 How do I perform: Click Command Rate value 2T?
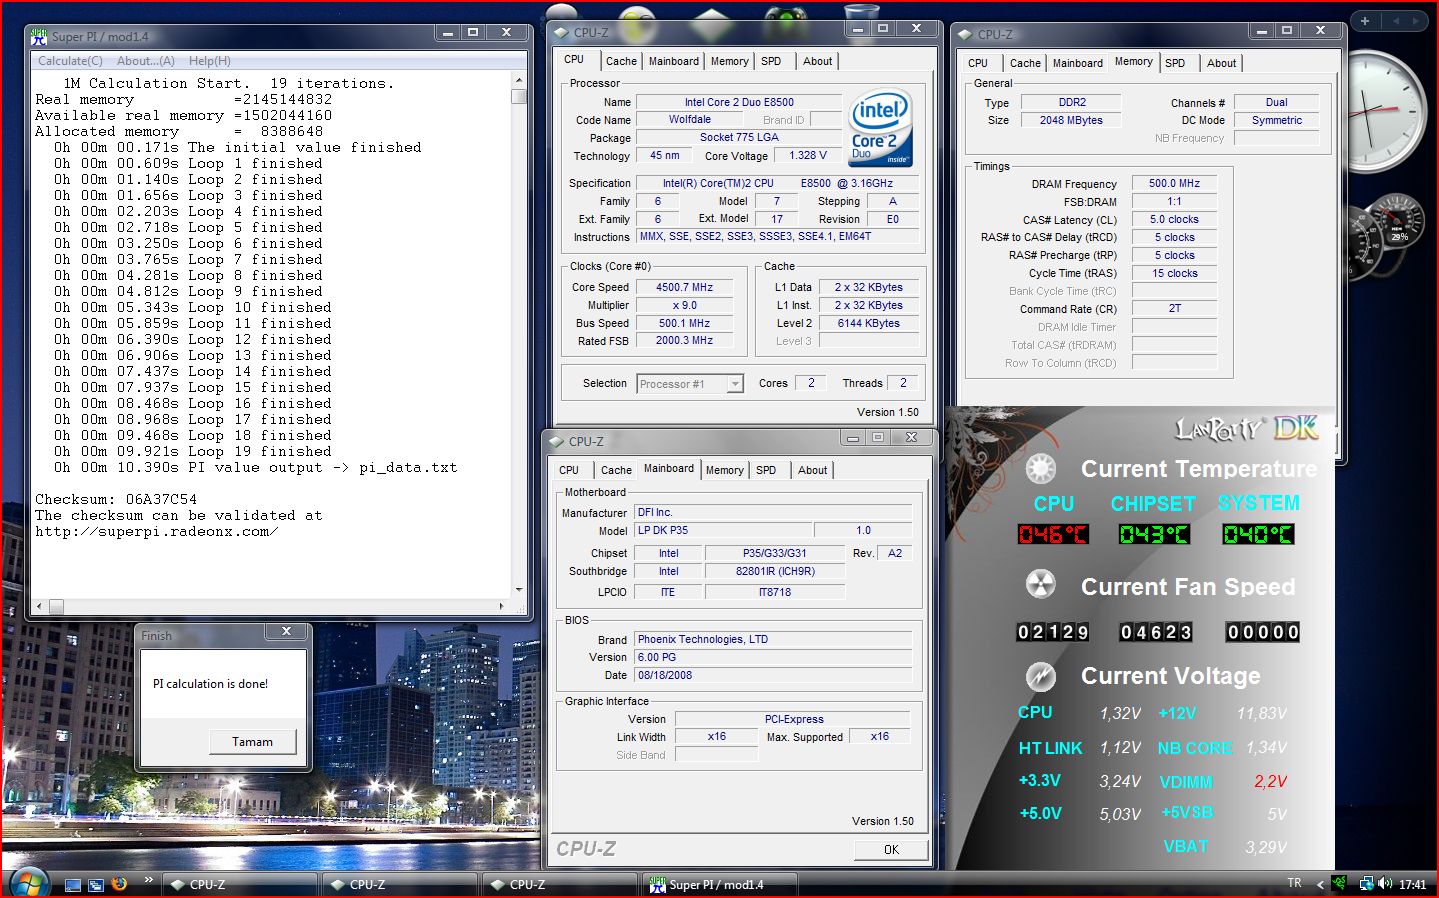[x=1174, y=309]
